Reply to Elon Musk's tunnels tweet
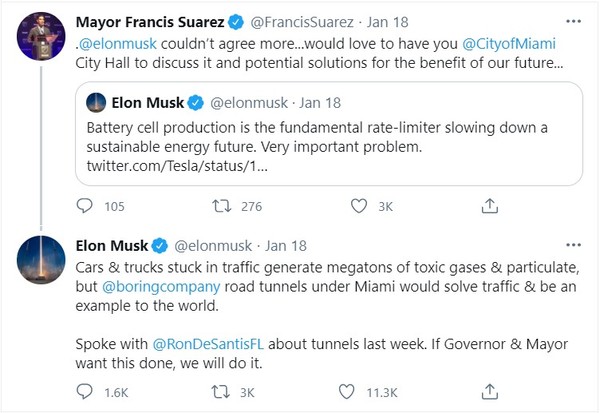The width and height of the screenshot is (600, 413). click(86, 392)
